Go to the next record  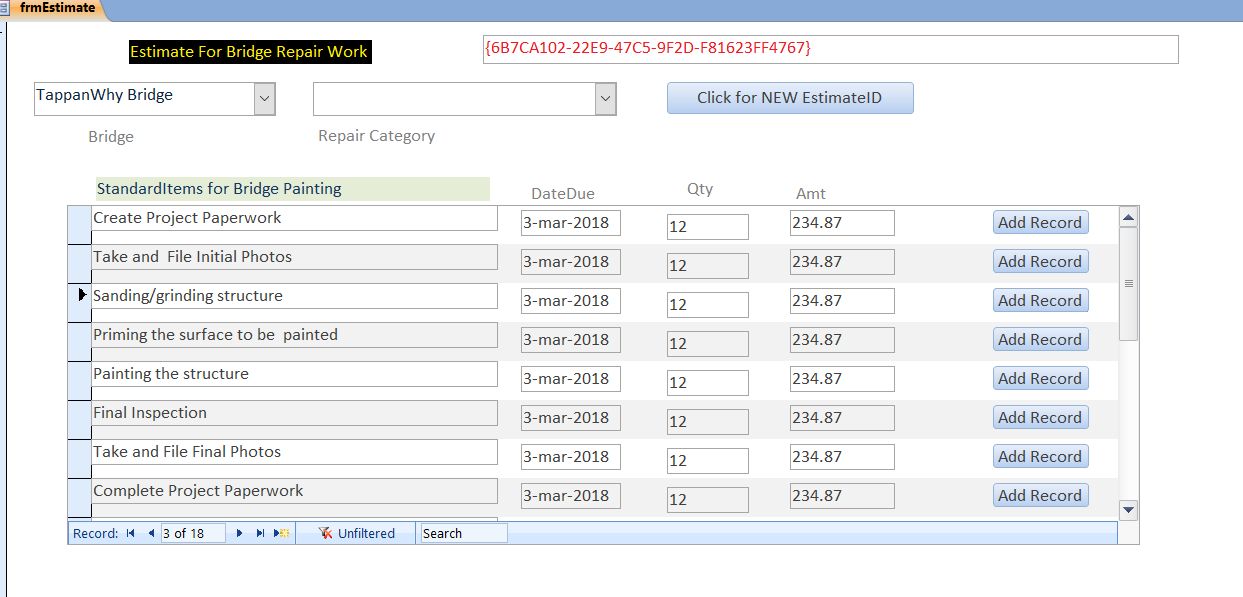pyautogui.click(x=239, y=532)
